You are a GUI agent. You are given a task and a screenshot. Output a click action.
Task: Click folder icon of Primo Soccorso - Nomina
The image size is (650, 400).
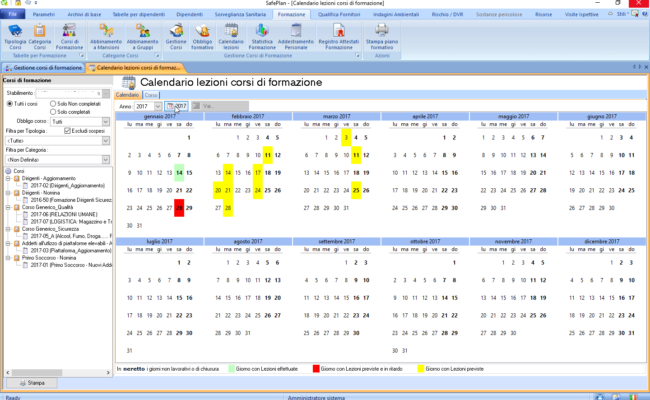pos(17,258)
